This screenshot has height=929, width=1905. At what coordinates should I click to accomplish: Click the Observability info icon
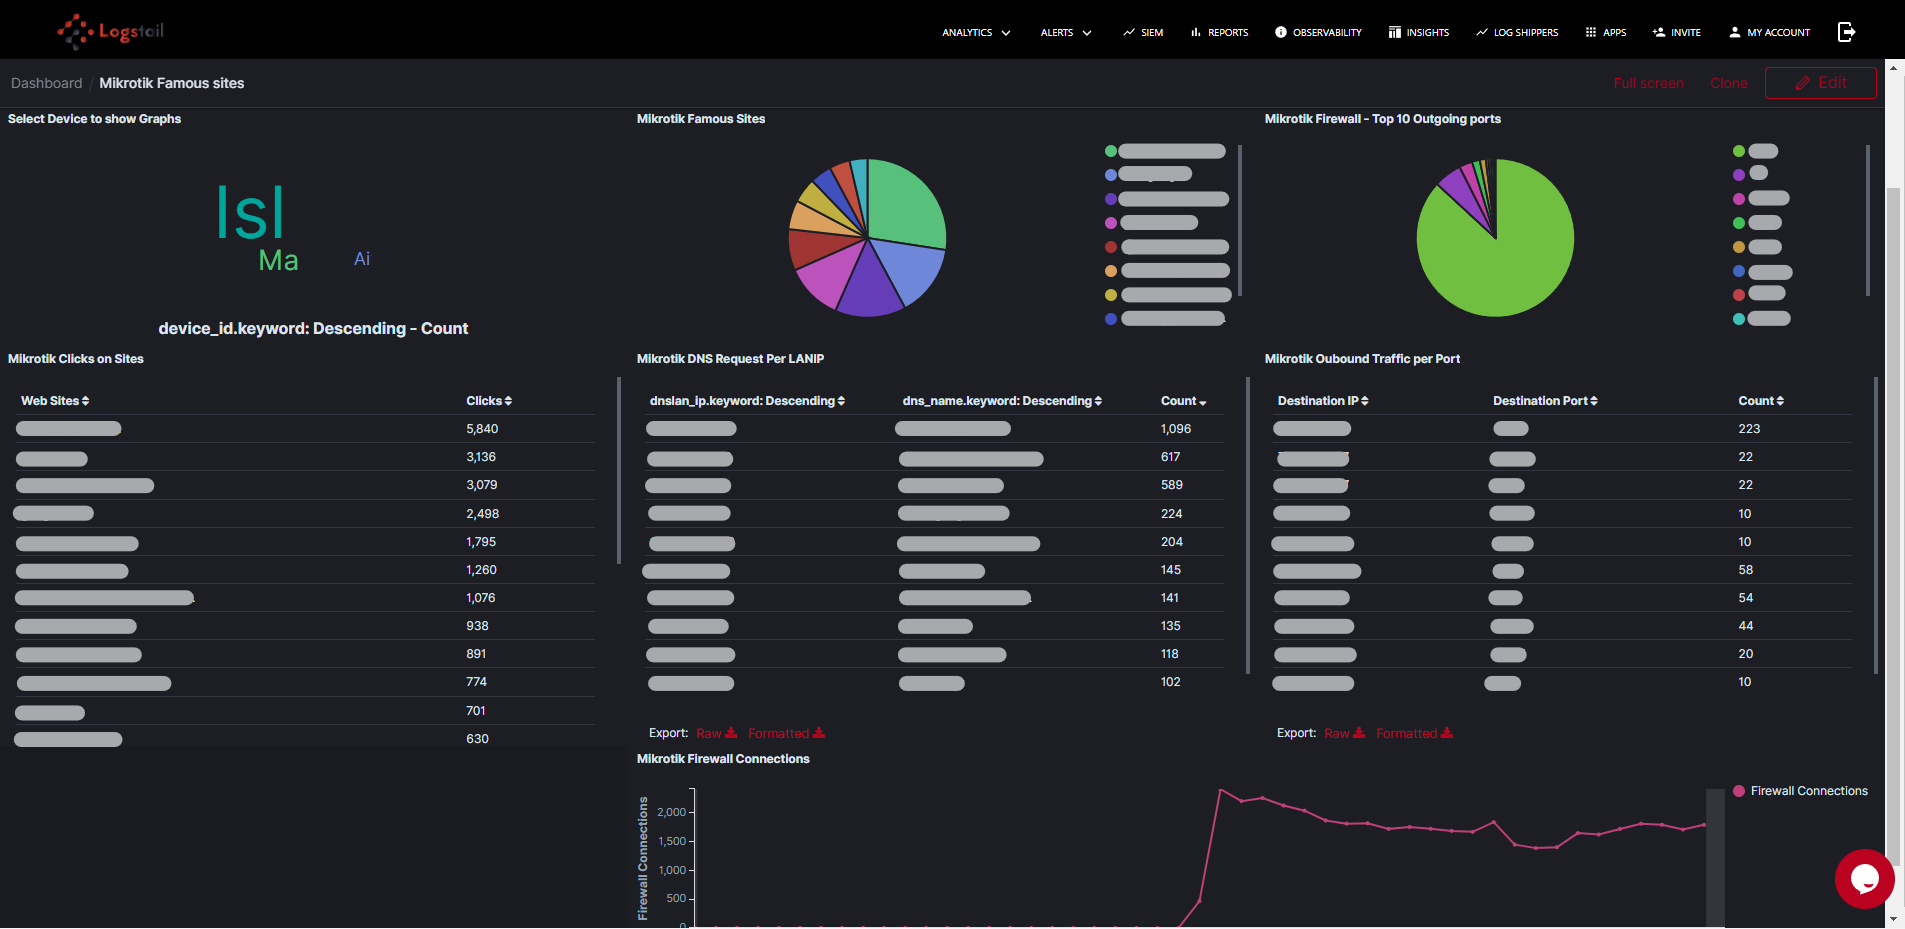pyautogui.click(x=1281, y=32)
